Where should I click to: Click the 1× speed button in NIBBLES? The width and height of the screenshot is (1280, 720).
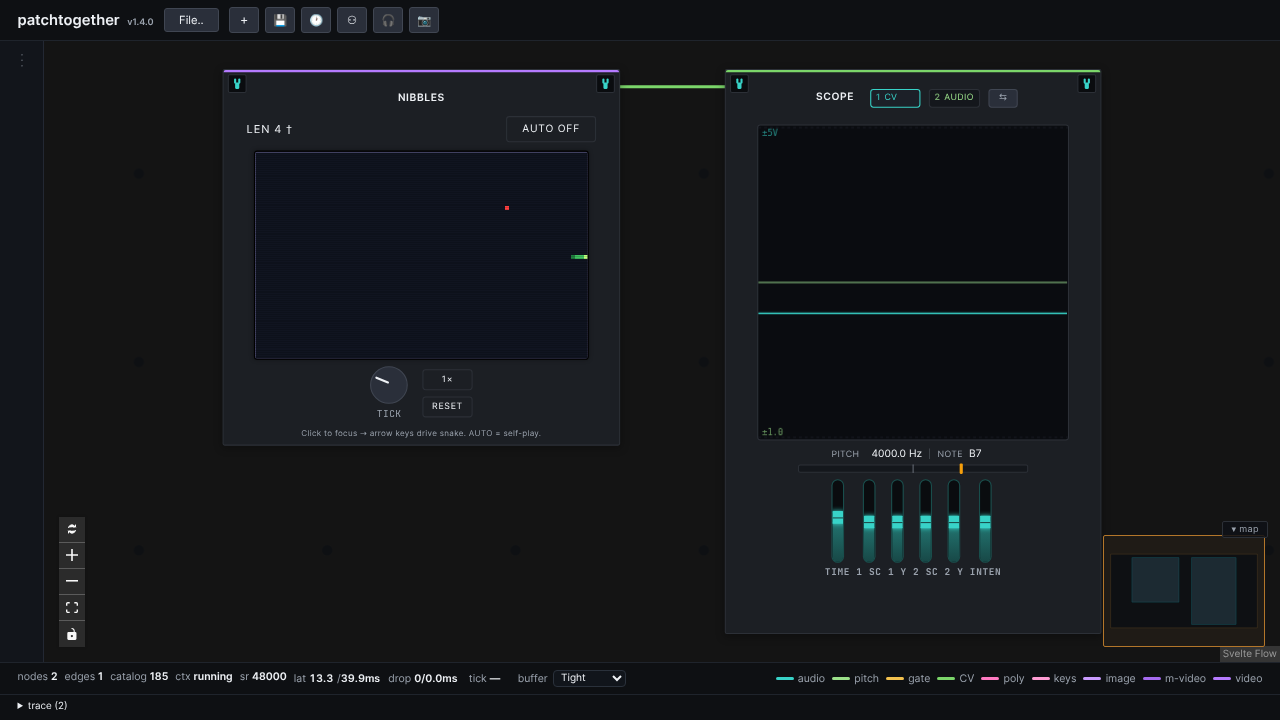tap(447, 380)
